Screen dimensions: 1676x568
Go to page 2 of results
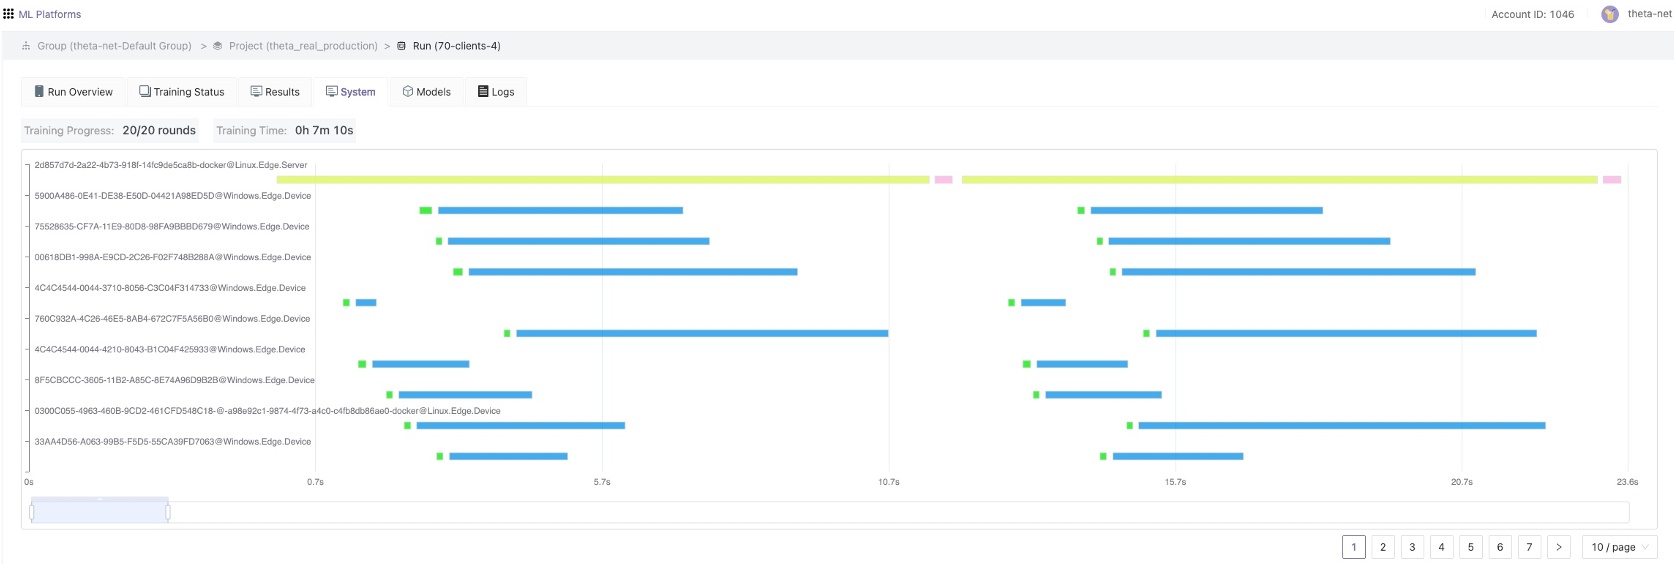[1383, 547]
